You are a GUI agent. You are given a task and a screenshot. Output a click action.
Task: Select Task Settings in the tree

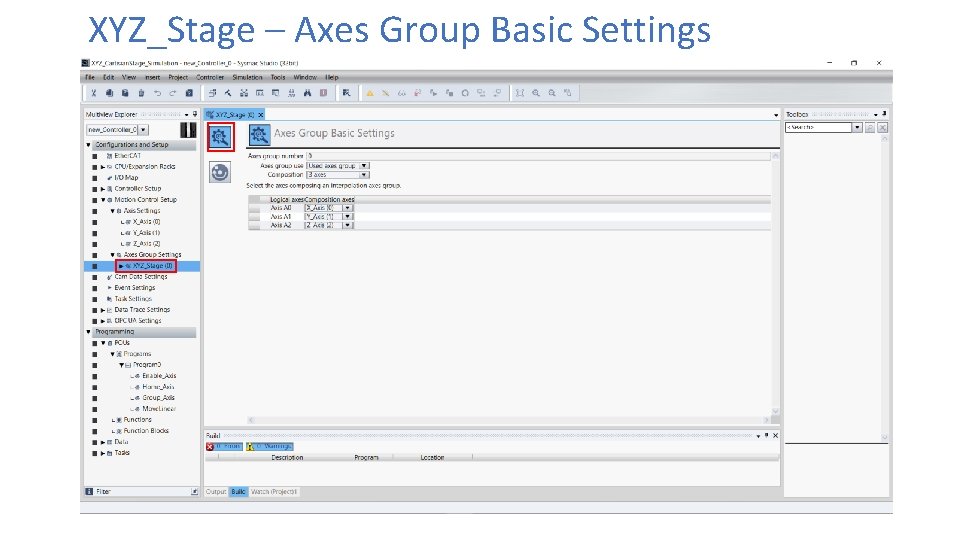(133, 299)
